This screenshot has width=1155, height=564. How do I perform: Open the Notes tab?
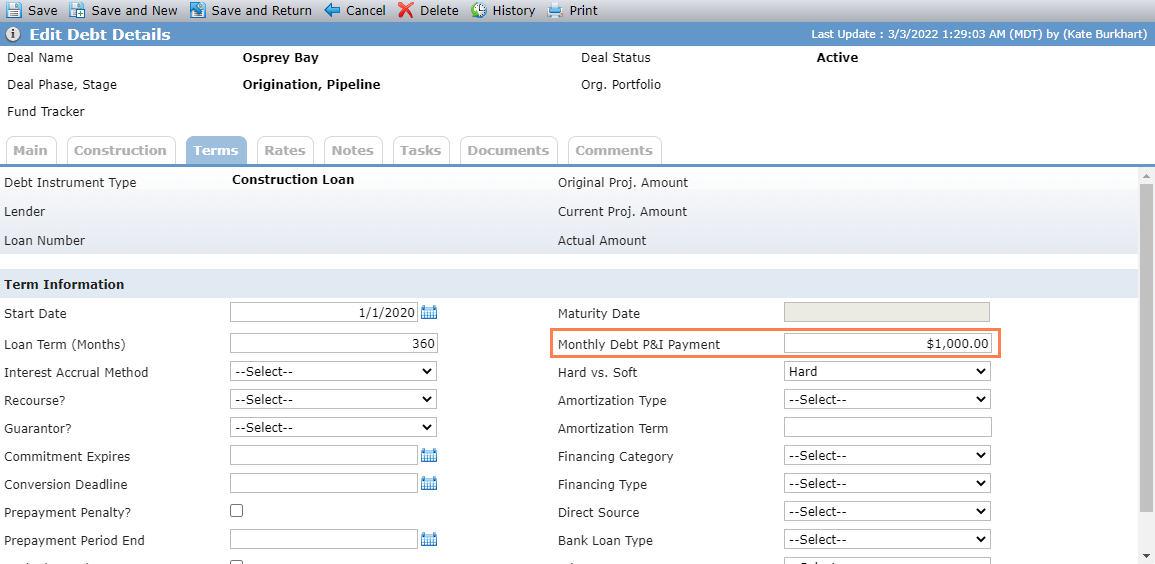[353, 150]
